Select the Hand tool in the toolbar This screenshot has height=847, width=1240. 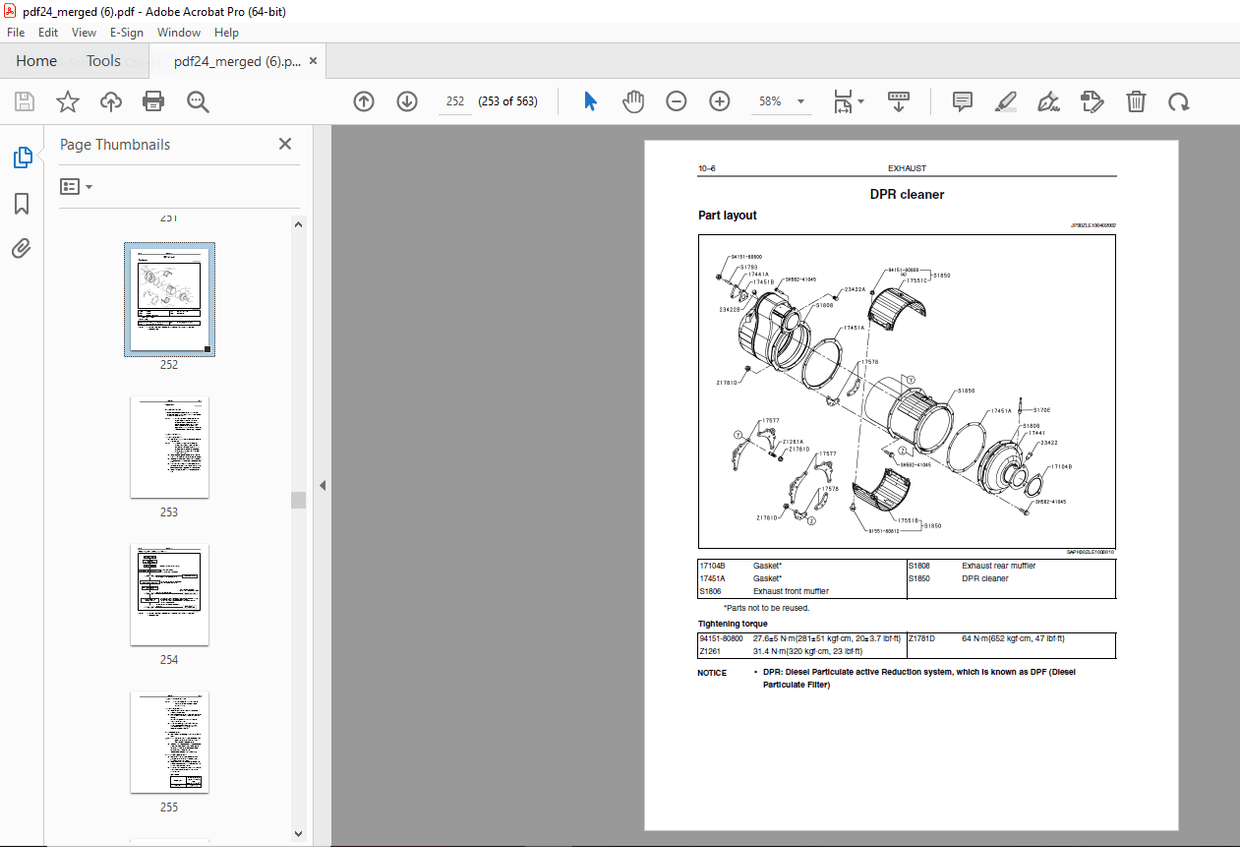click(633, 101)
